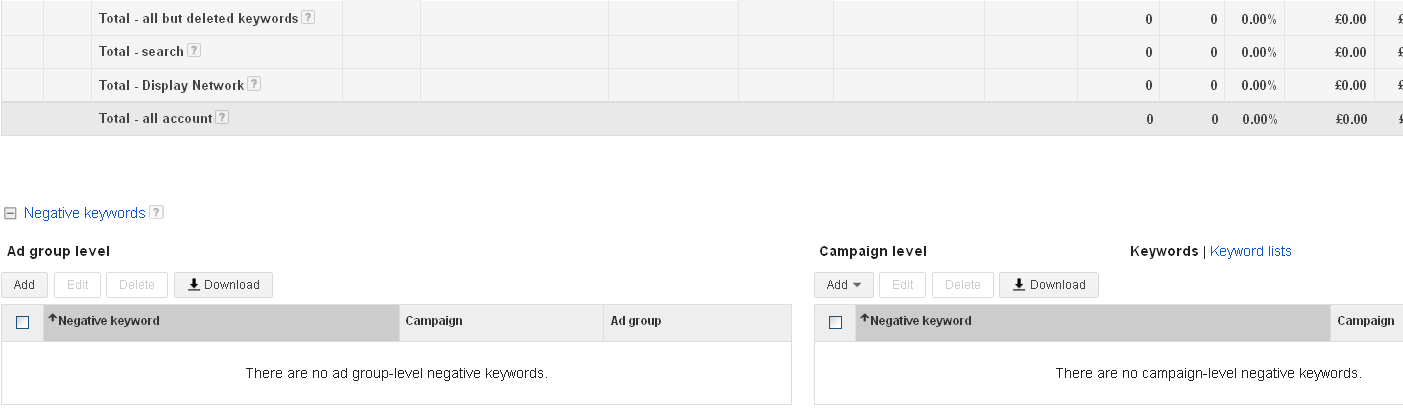Collapse the Negative keywords section
The image size is (1403, 420).
(11, 213)
